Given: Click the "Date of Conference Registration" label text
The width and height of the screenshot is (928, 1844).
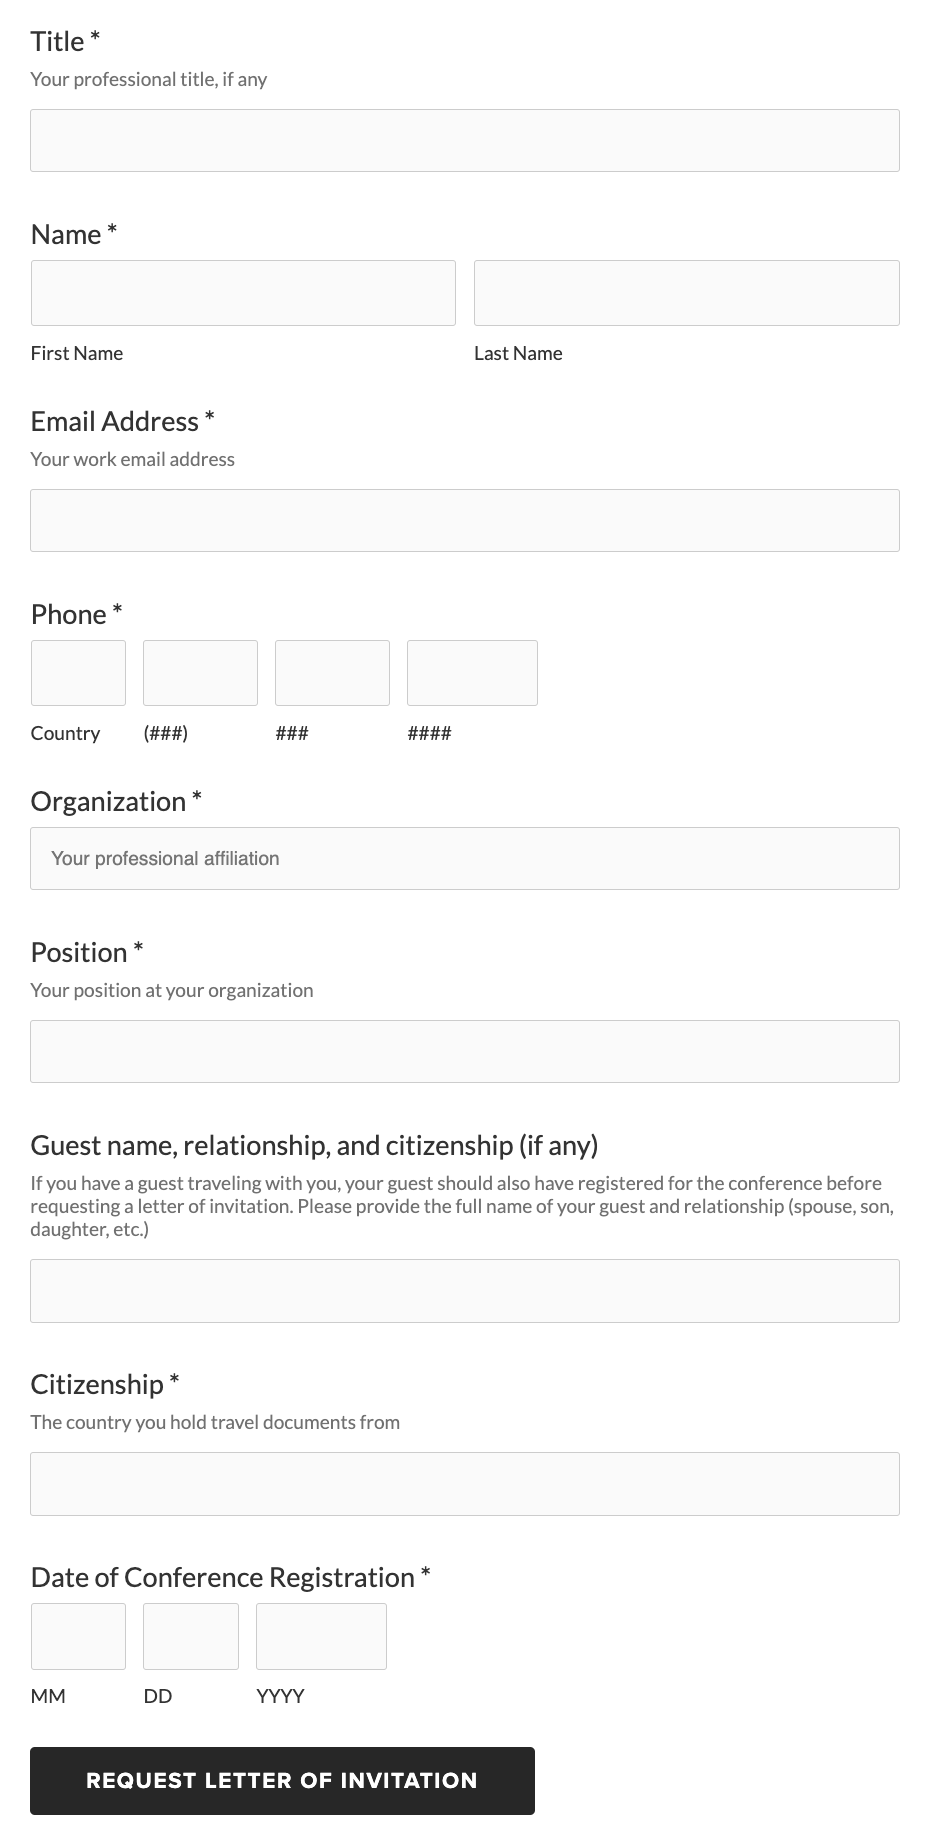Looking at the screenshot, I should [x=222, y=1577].
